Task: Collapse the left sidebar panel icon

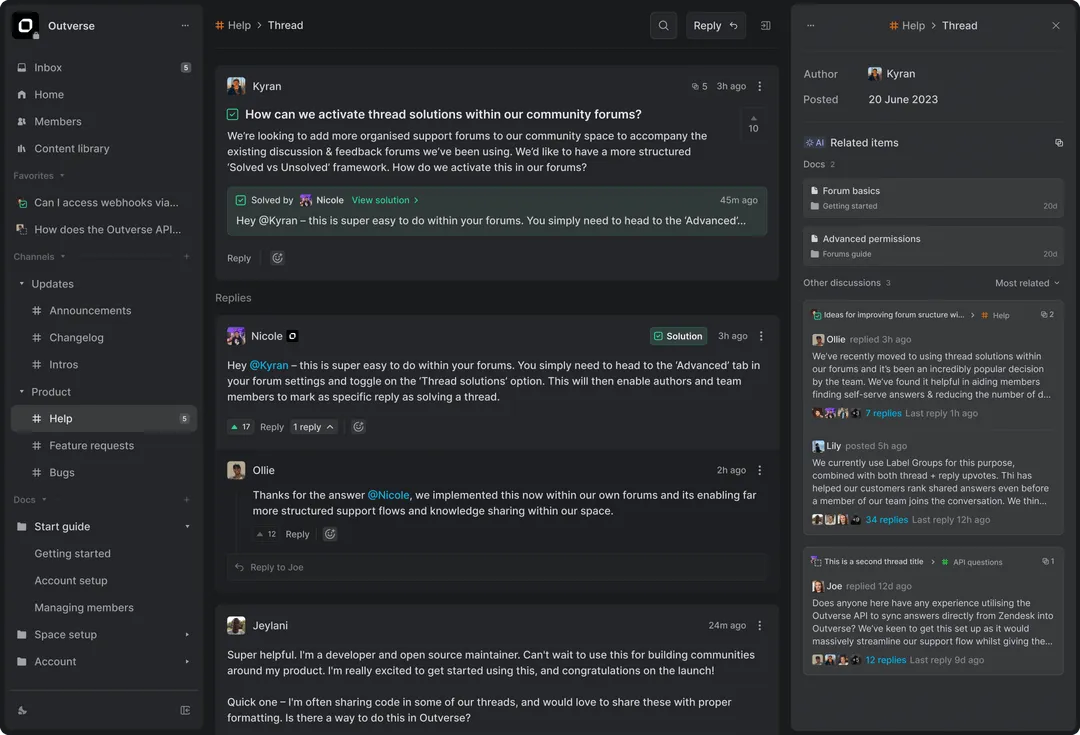Action: pos(185,710)
